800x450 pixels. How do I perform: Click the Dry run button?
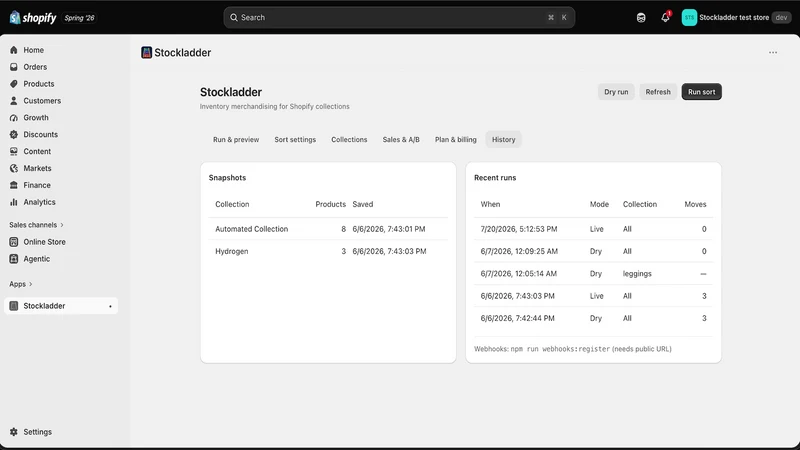tap(616, 92)
